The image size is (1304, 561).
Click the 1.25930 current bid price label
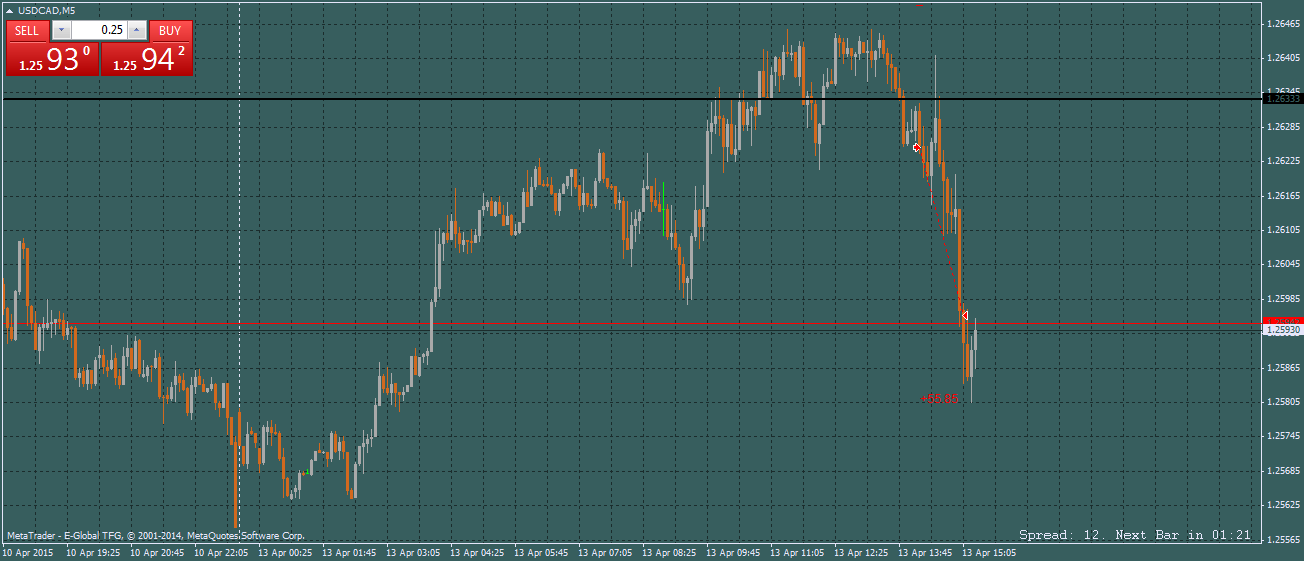point(1282,329)
